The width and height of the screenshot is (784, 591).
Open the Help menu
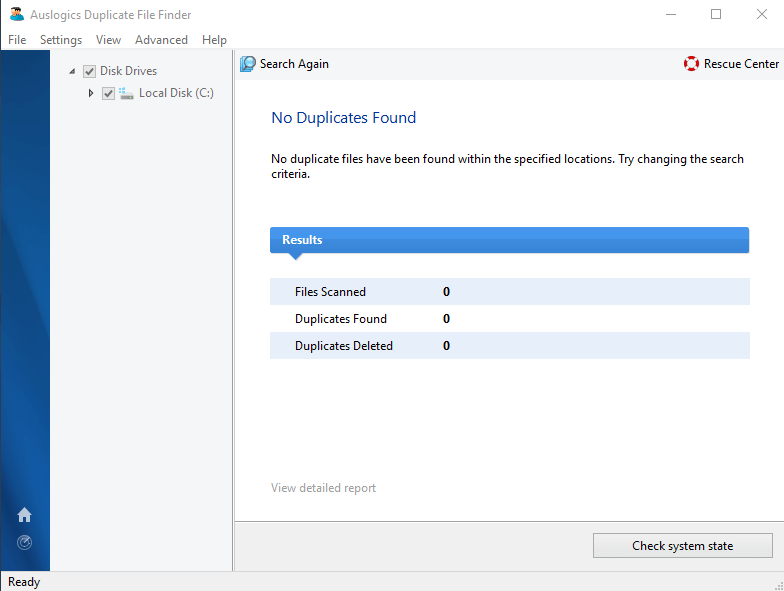tap(214, 40)
